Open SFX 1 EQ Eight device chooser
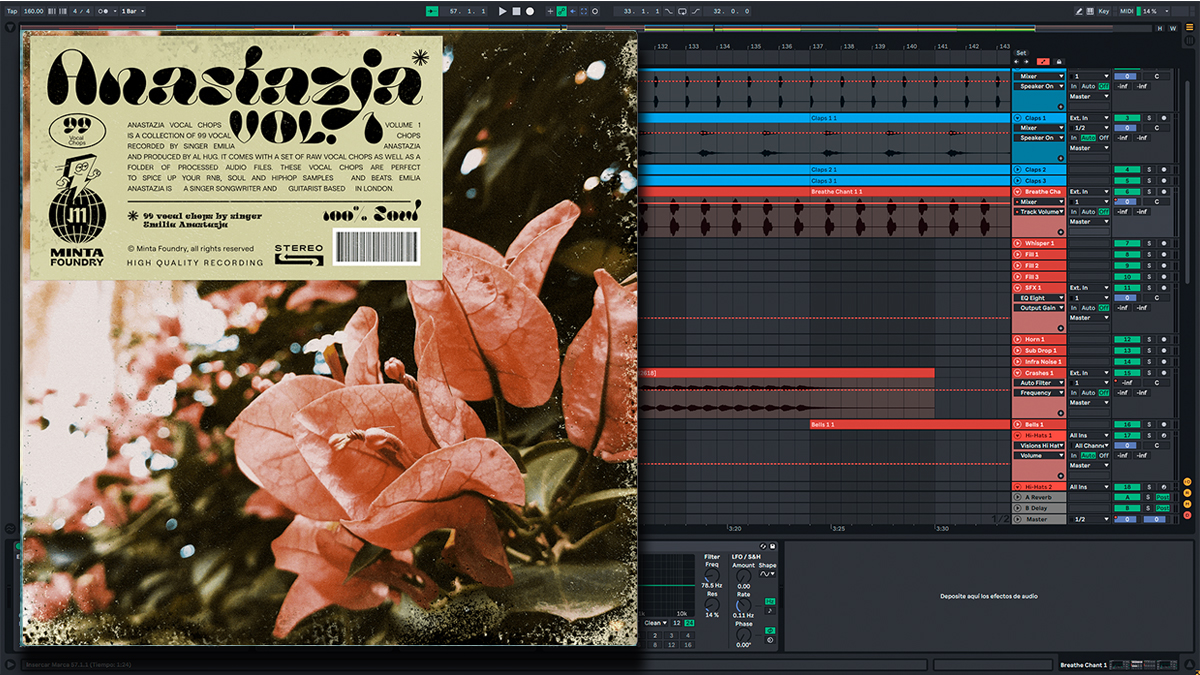This screenshot has height=675, width=1200. (1040, 298)
